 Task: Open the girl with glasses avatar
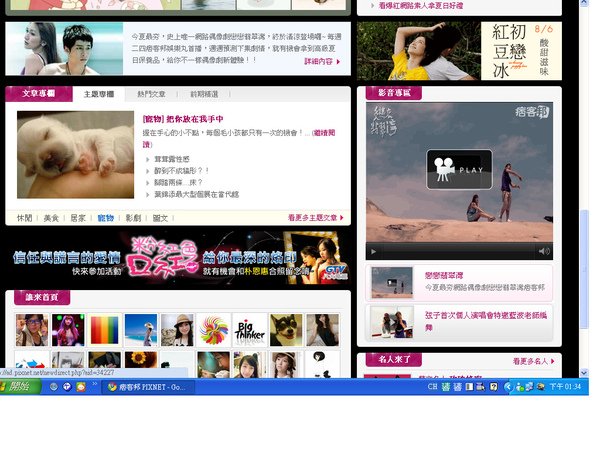[x=32, y=330]
